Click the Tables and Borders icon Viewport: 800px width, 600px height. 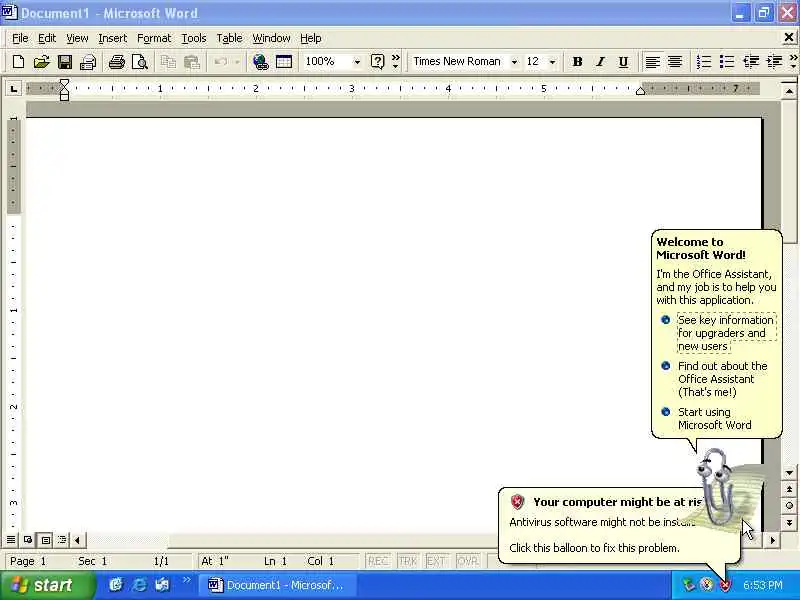[x=284, y=62]
